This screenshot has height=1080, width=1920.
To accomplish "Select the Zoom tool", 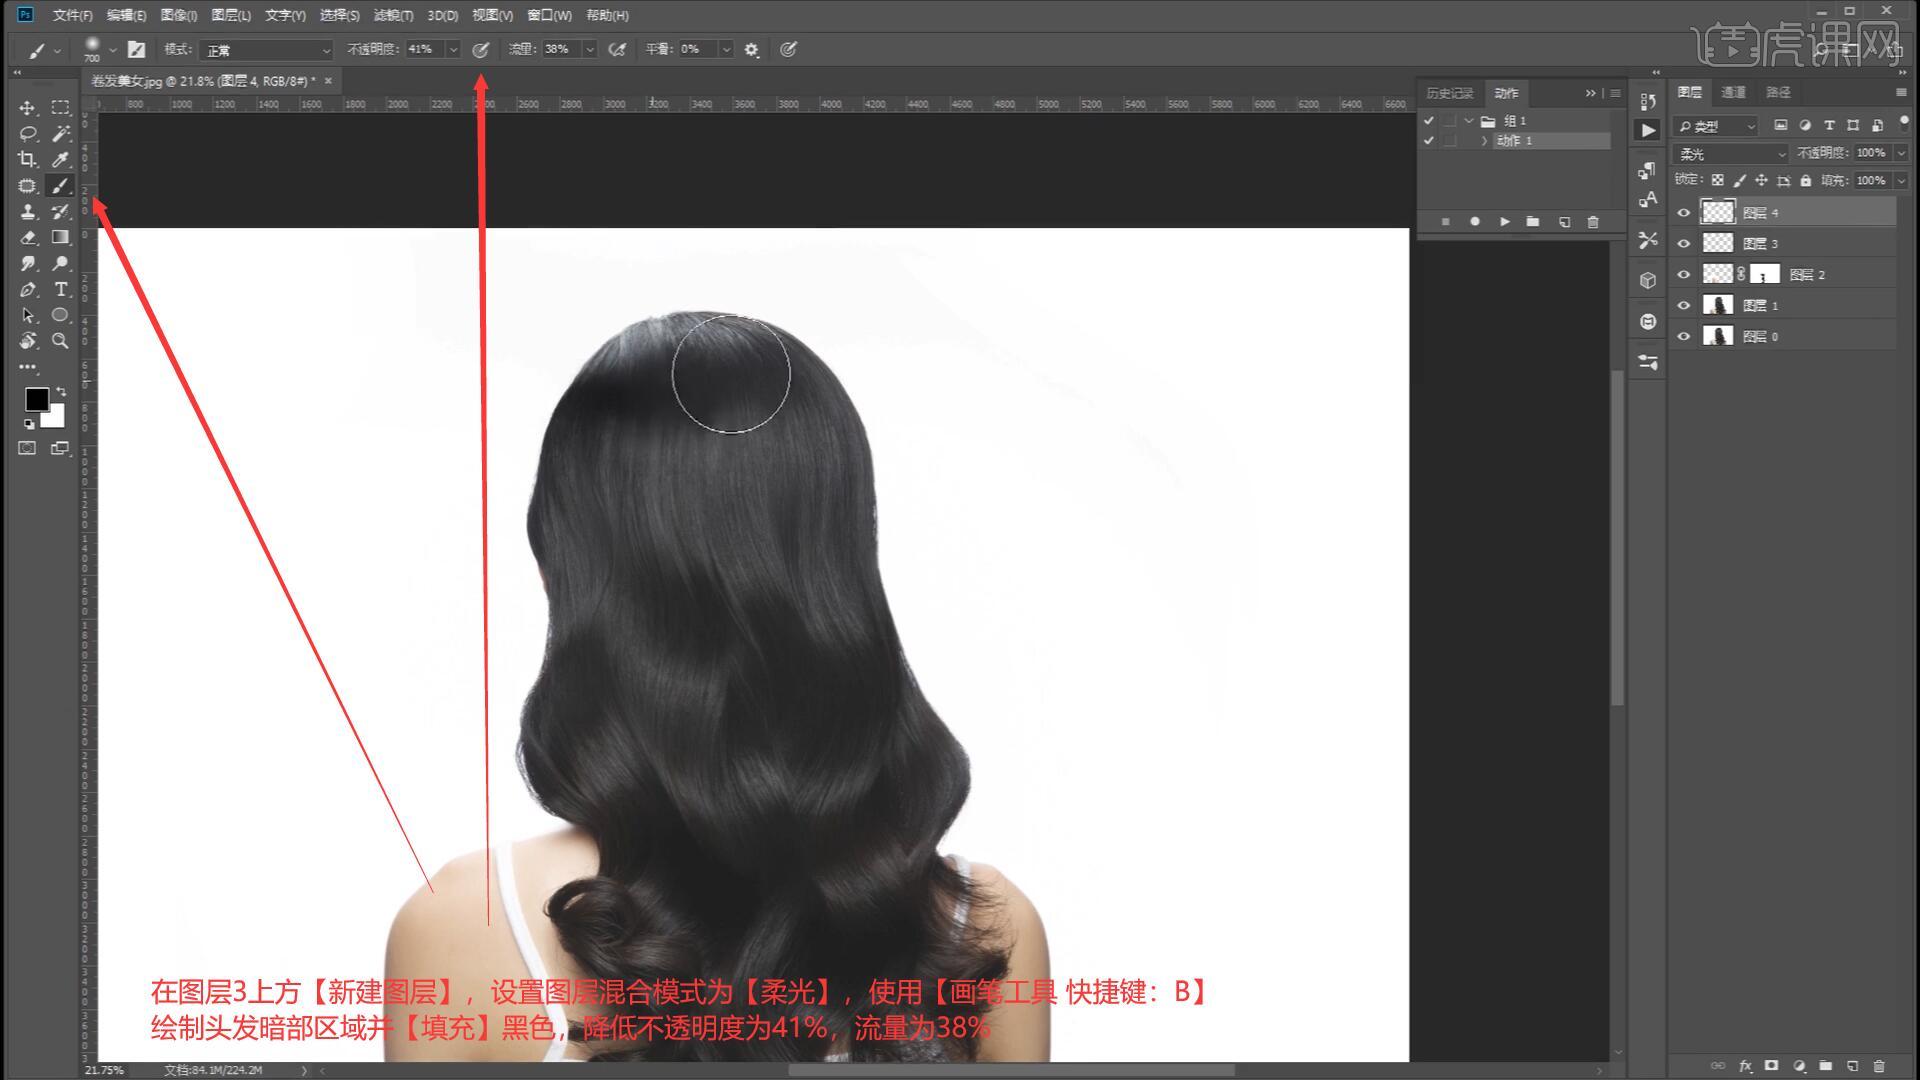I will click(60, 341).
